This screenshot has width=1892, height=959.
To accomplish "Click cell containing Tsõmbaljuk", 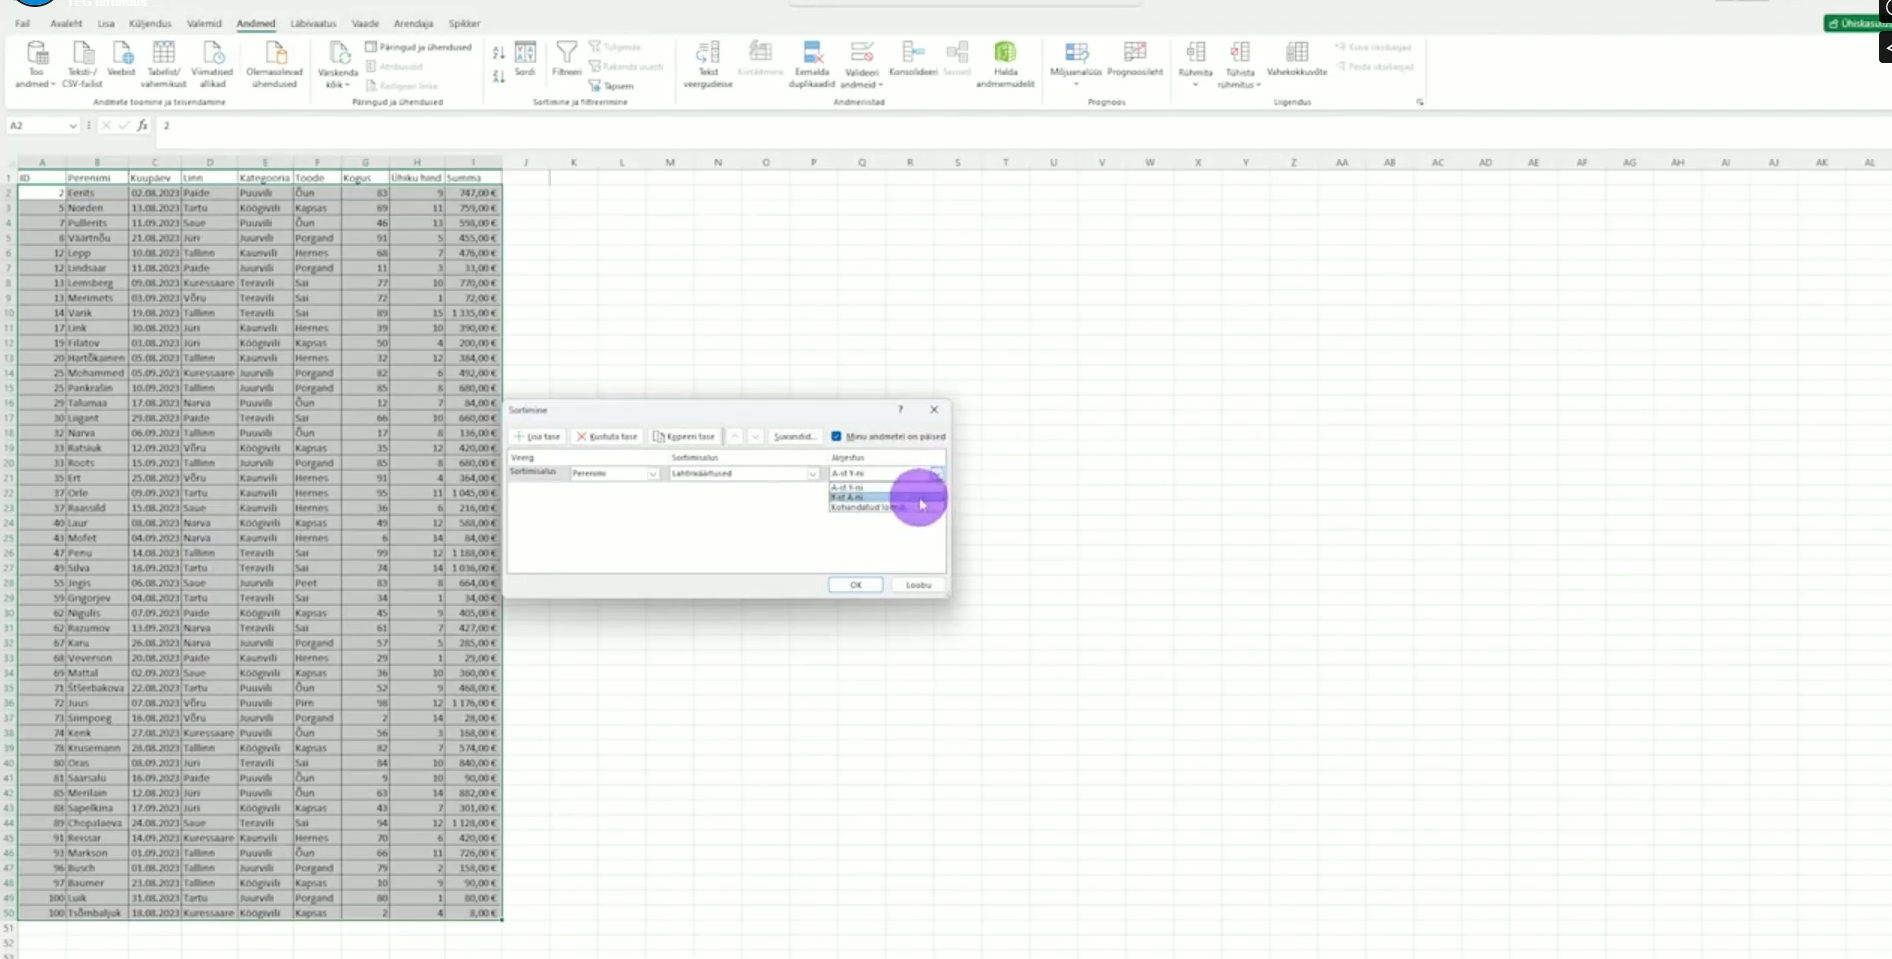I will pos(96,913).
